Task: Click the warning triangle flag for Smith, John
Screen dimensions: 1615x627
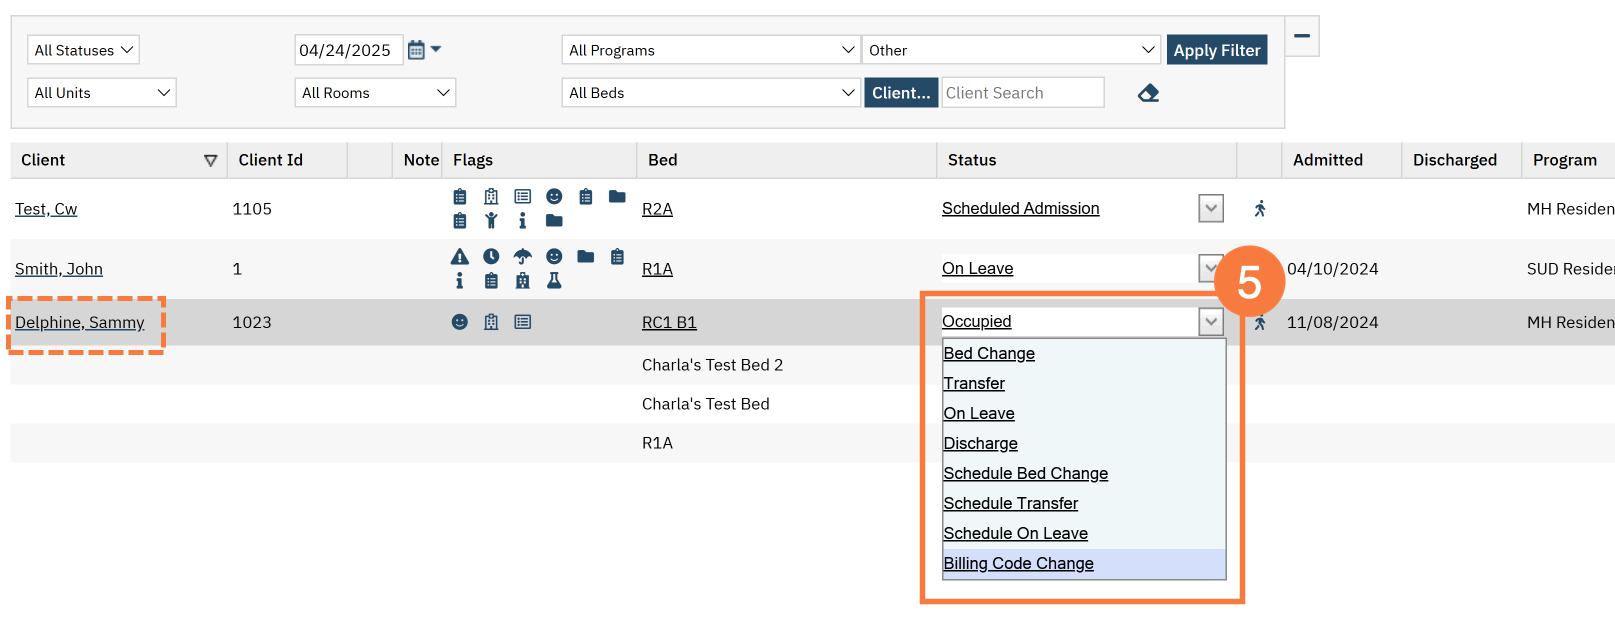Action: (x=459, y=256)
